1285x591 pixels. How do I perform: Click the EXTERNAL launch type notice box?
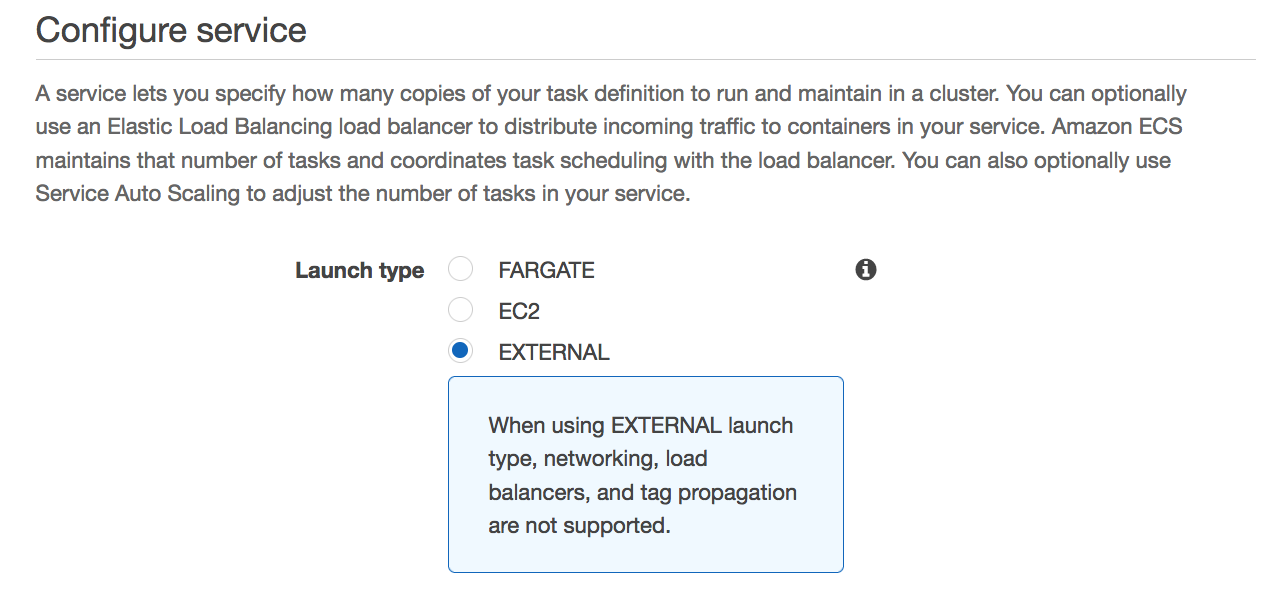coord(646,474)
